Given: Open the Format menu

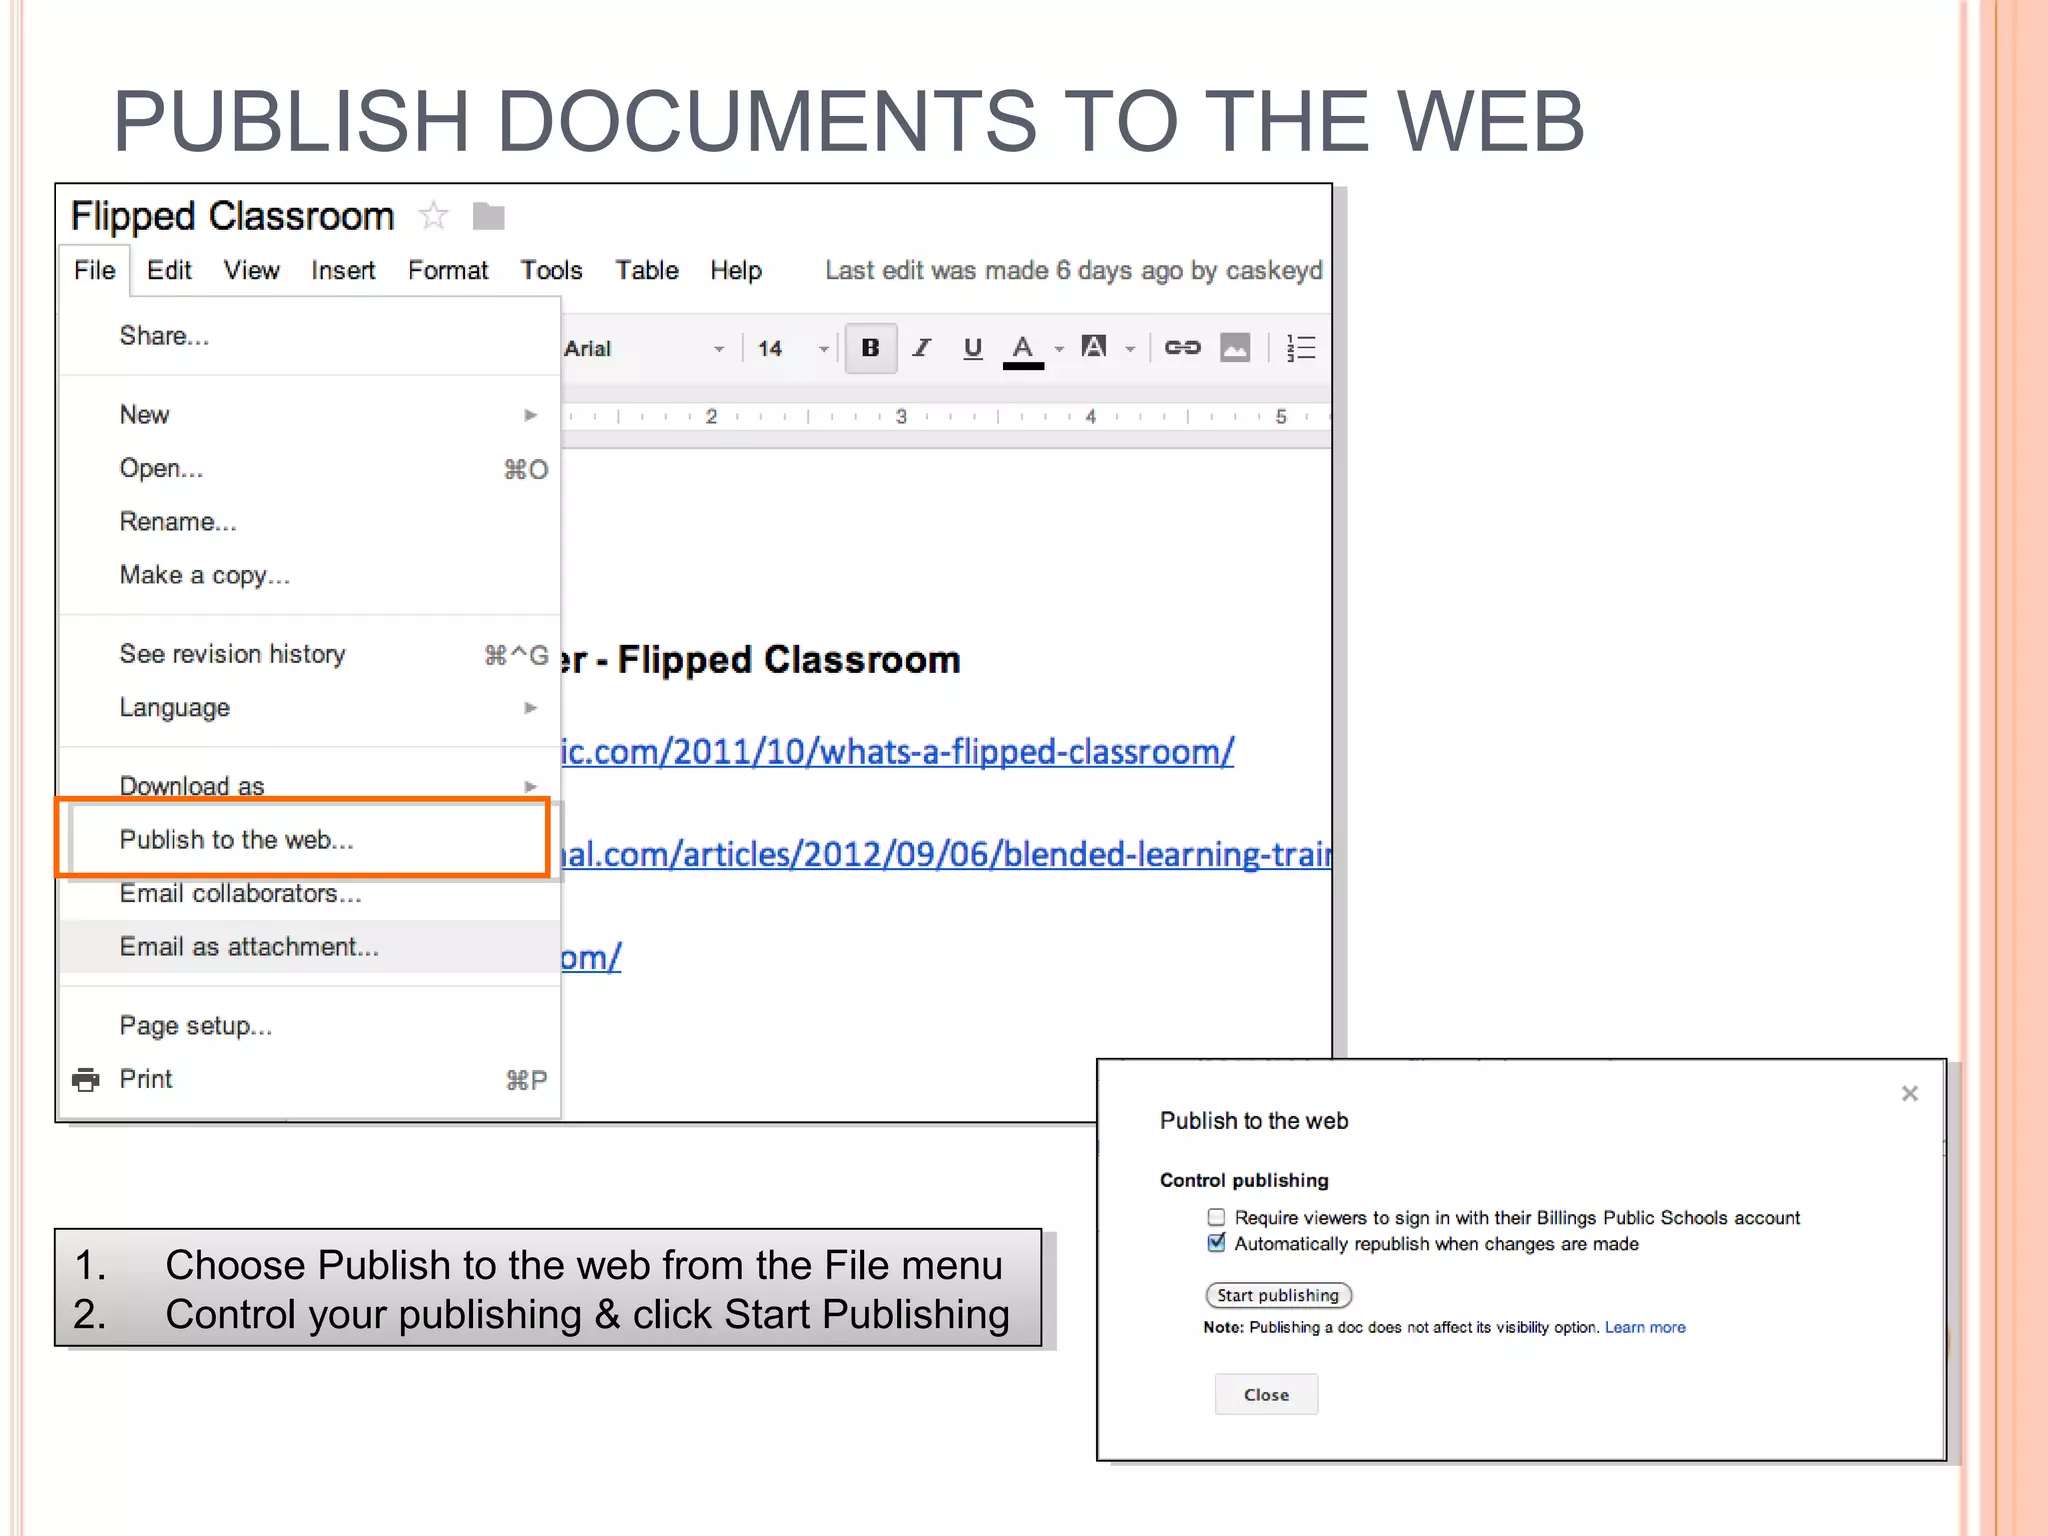Looking at the screenshot, I should (448, 271).
